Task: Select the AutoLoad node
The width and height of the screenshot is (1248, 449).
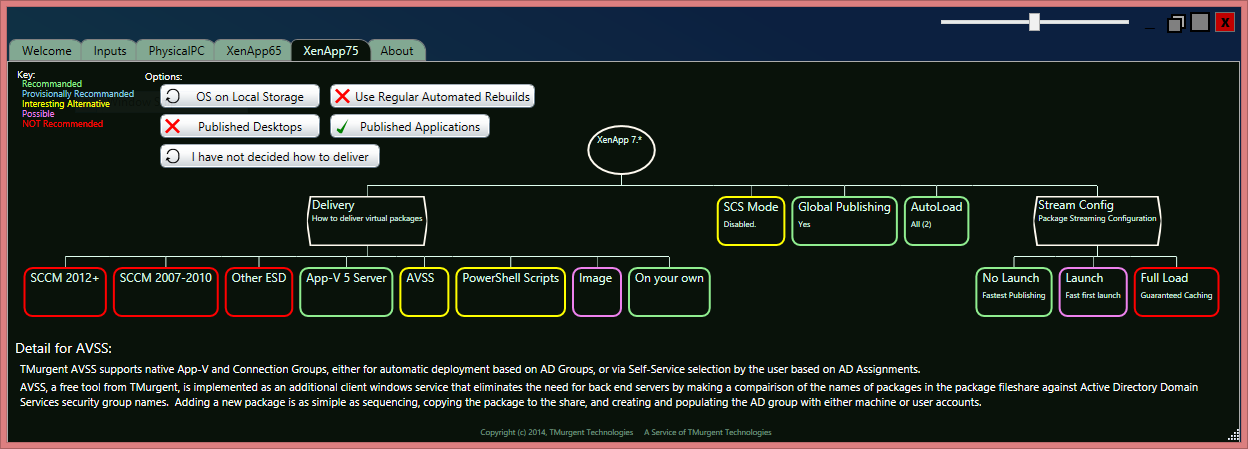Action: (x=937, y=220)
